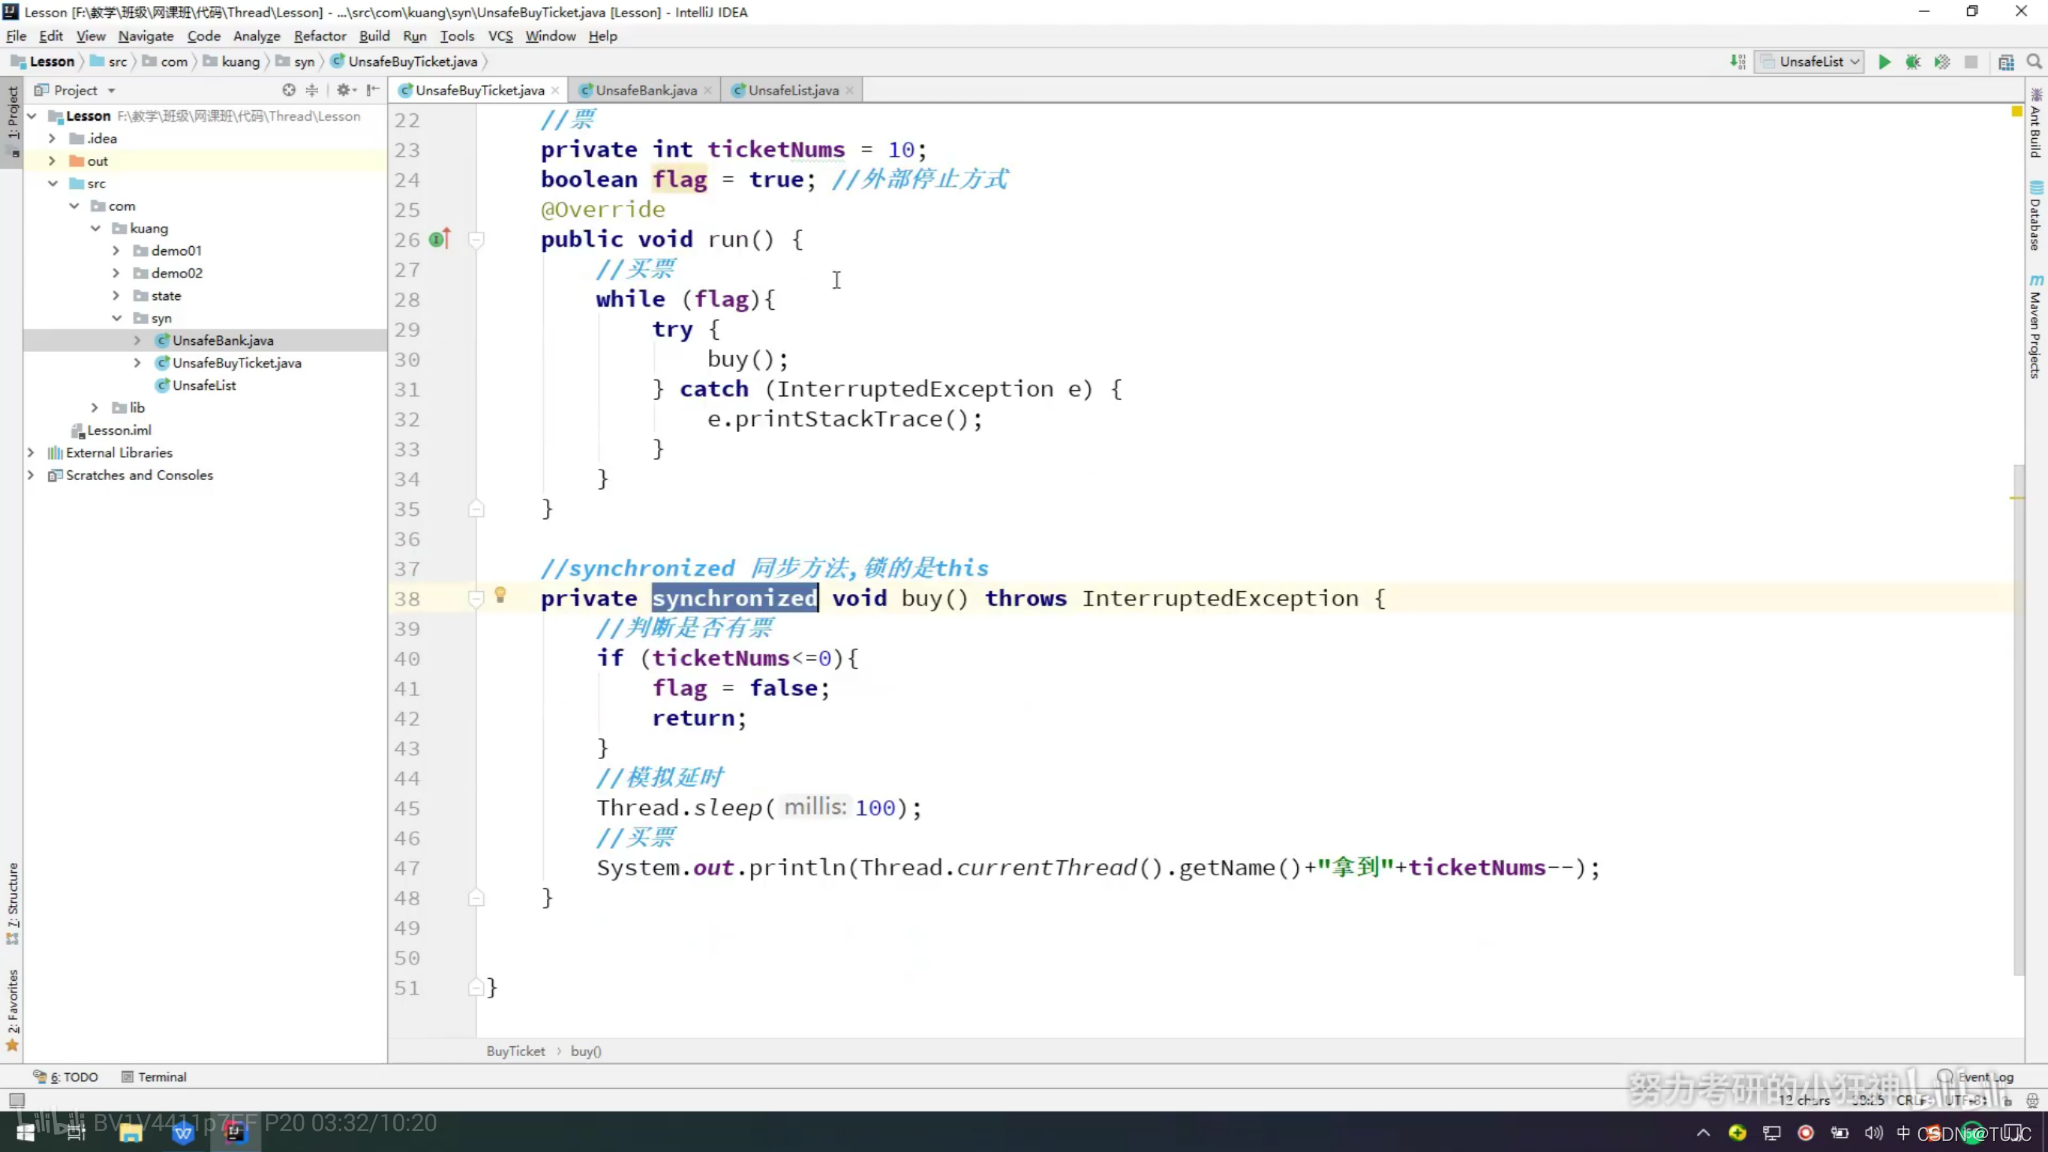This screenshot has height=1152, width=2048.
Task: Click the UnsafeBuyTicket.java file
Action: 236,361
